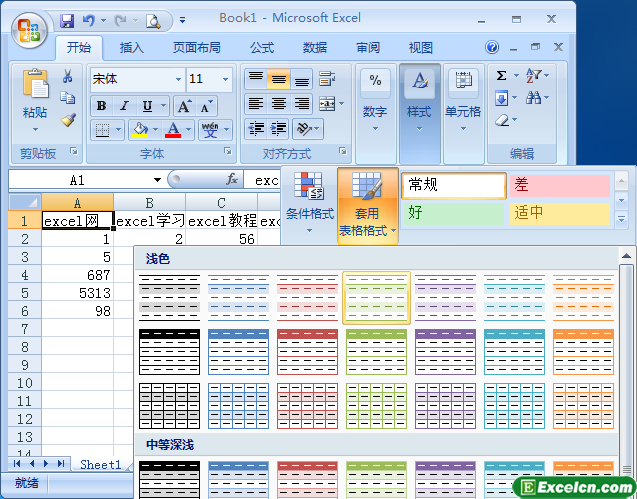Apply yellow fill color bucket
Screen dimensions: 637x499
[140, 130]
